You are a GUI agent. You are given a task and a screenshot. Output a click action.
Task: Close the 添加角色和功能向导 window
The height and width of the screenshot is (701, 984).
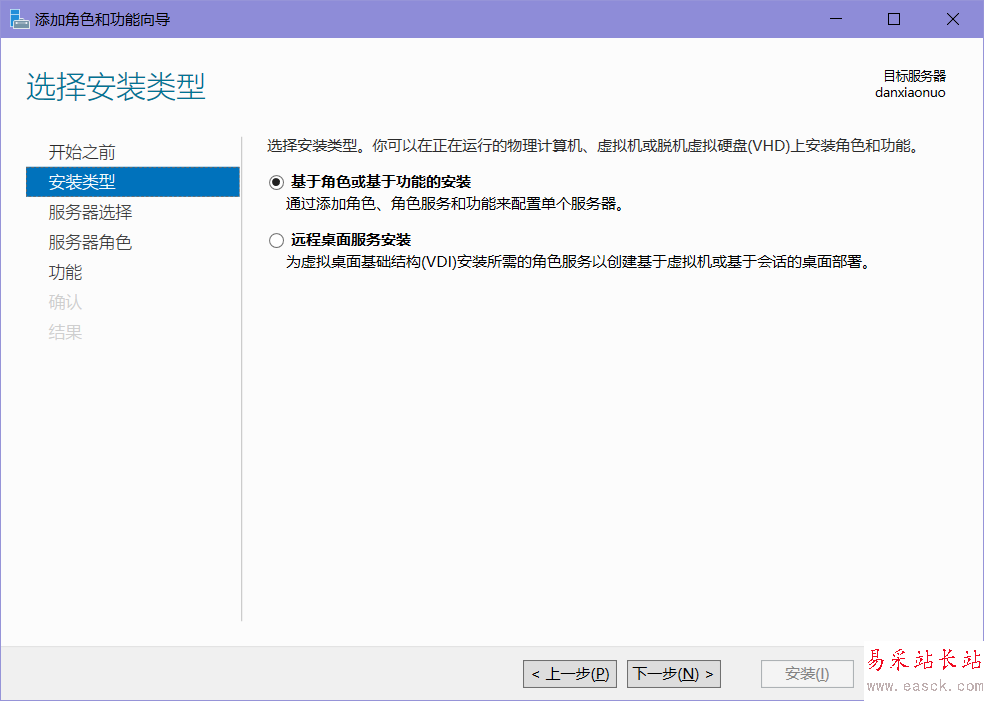pos(953,19)
